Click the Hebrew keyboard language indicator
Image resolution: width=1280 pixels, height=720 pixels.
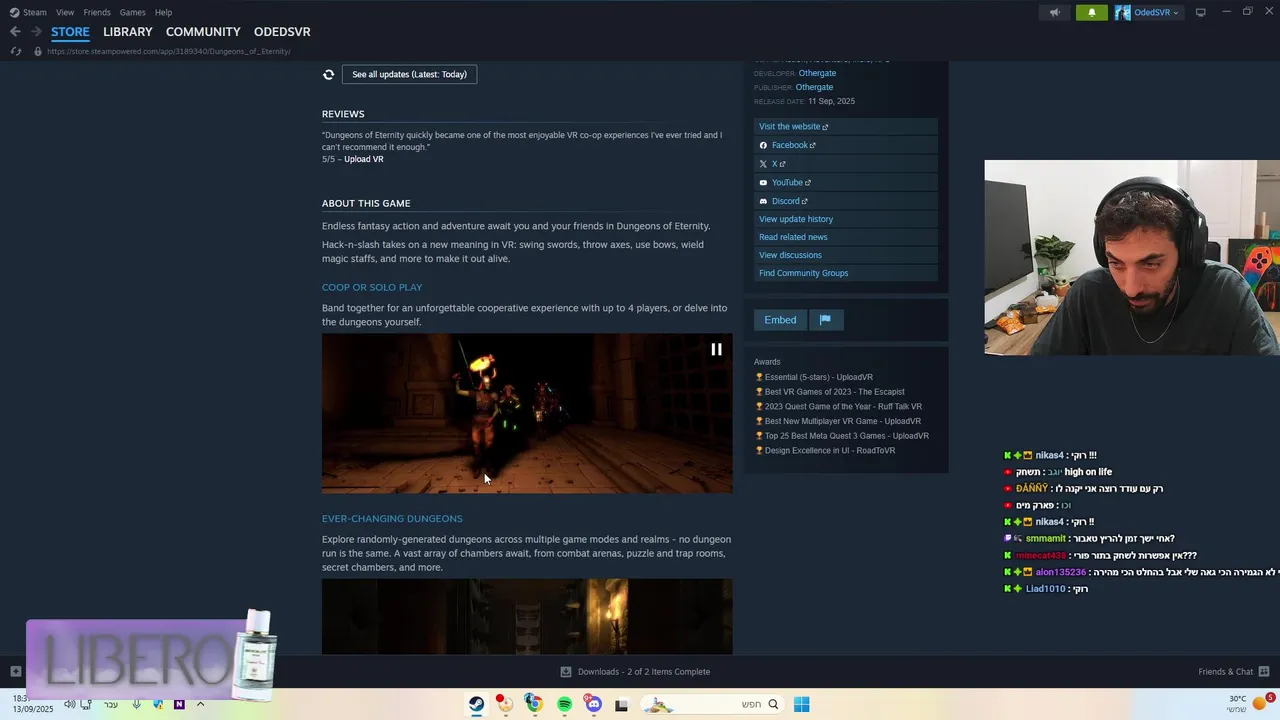pos(110,704)
